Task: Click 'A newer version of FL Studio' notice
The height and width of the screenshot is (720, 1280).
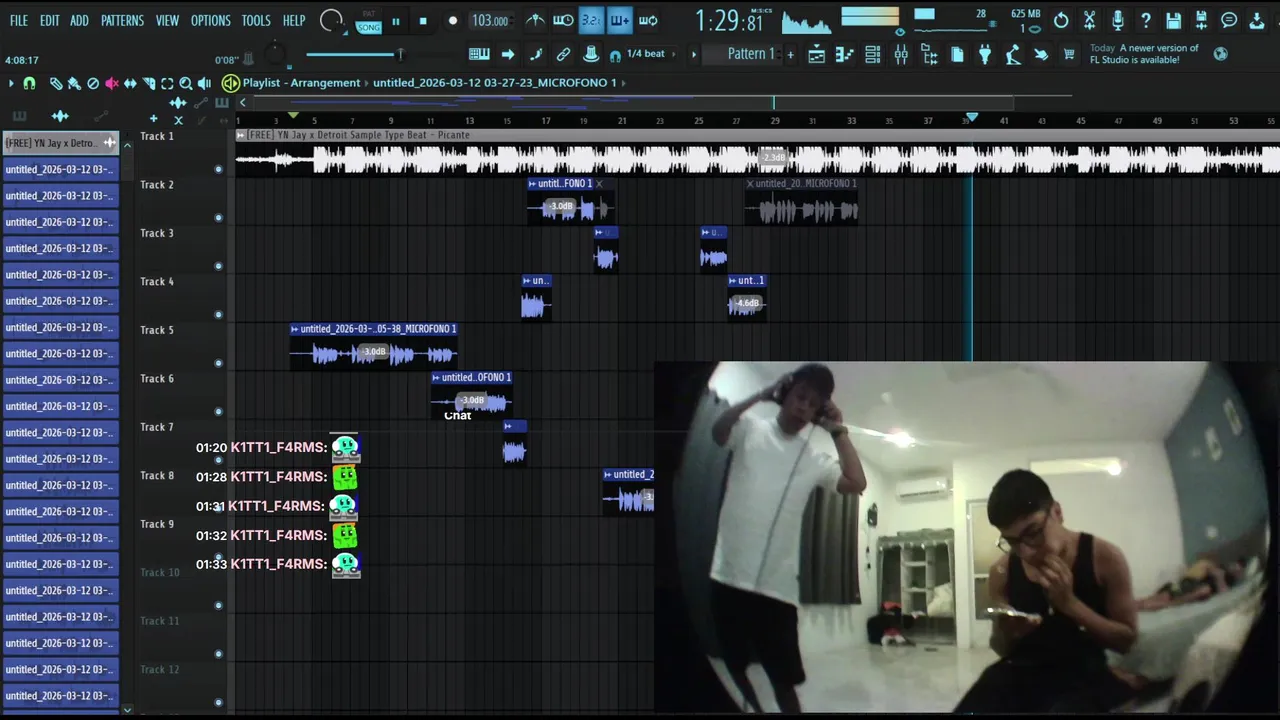Action: (x=1144, y=54)
